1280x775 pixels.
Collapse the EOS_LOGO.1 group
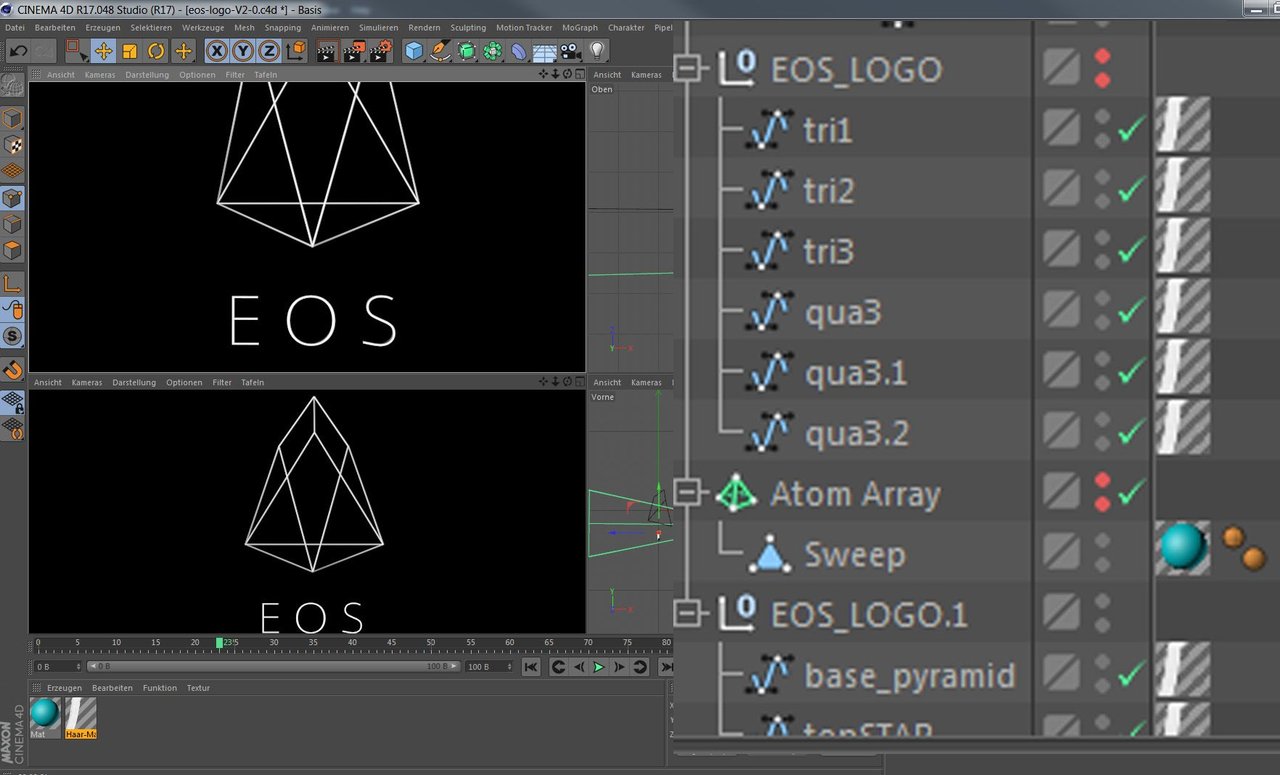click(686, 612)
